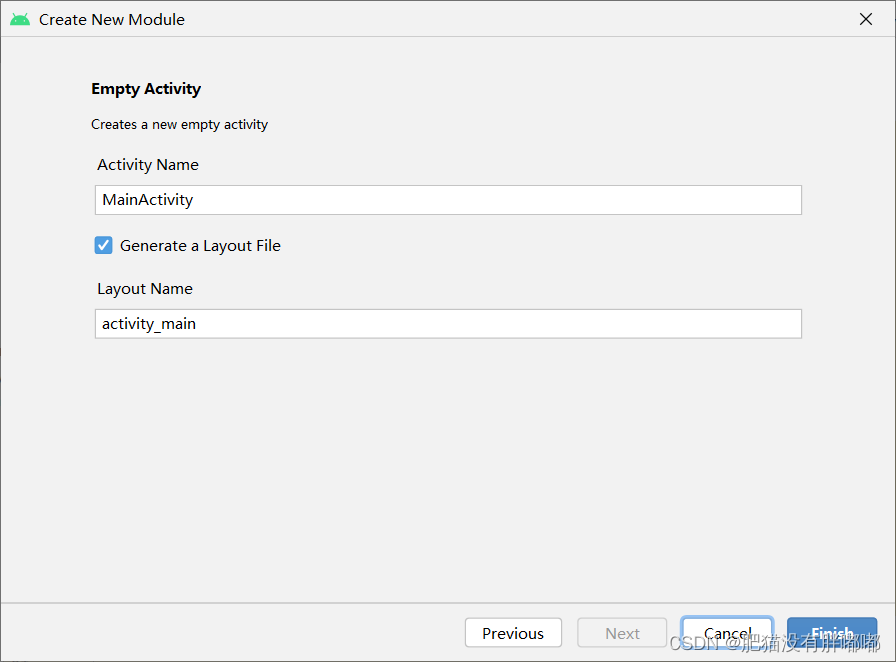Click the Layout Name label

pos(144,288)
